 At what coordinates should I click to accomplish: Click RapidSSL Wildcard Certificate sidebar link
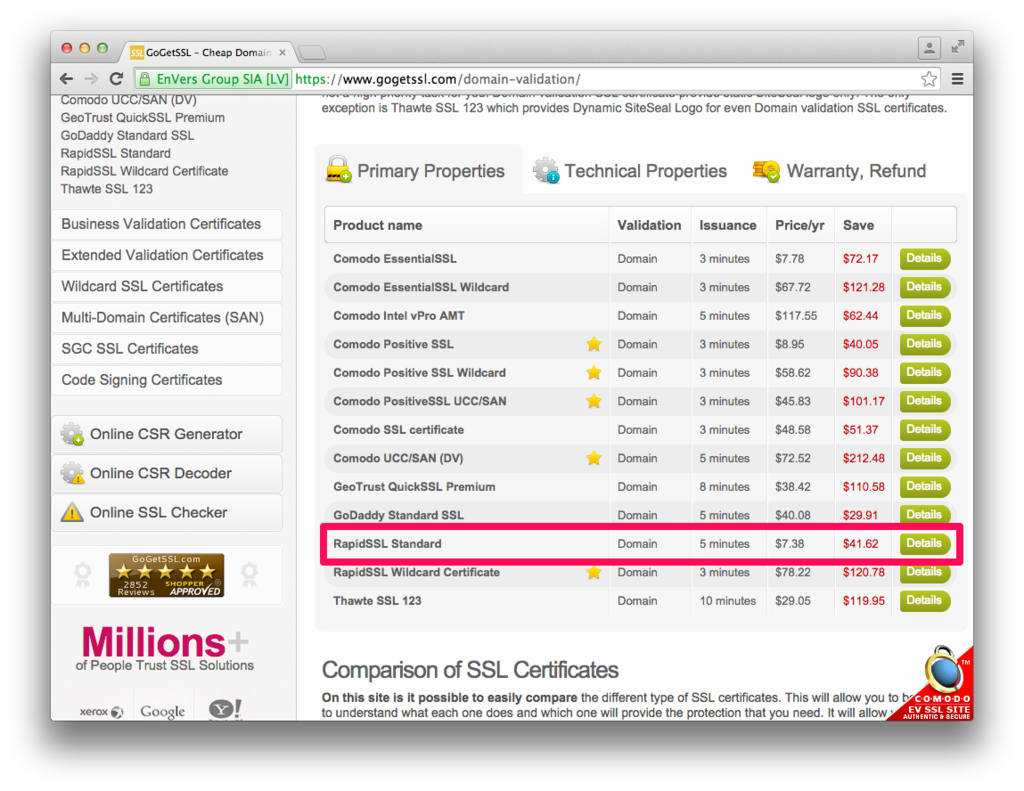(144, 171)
